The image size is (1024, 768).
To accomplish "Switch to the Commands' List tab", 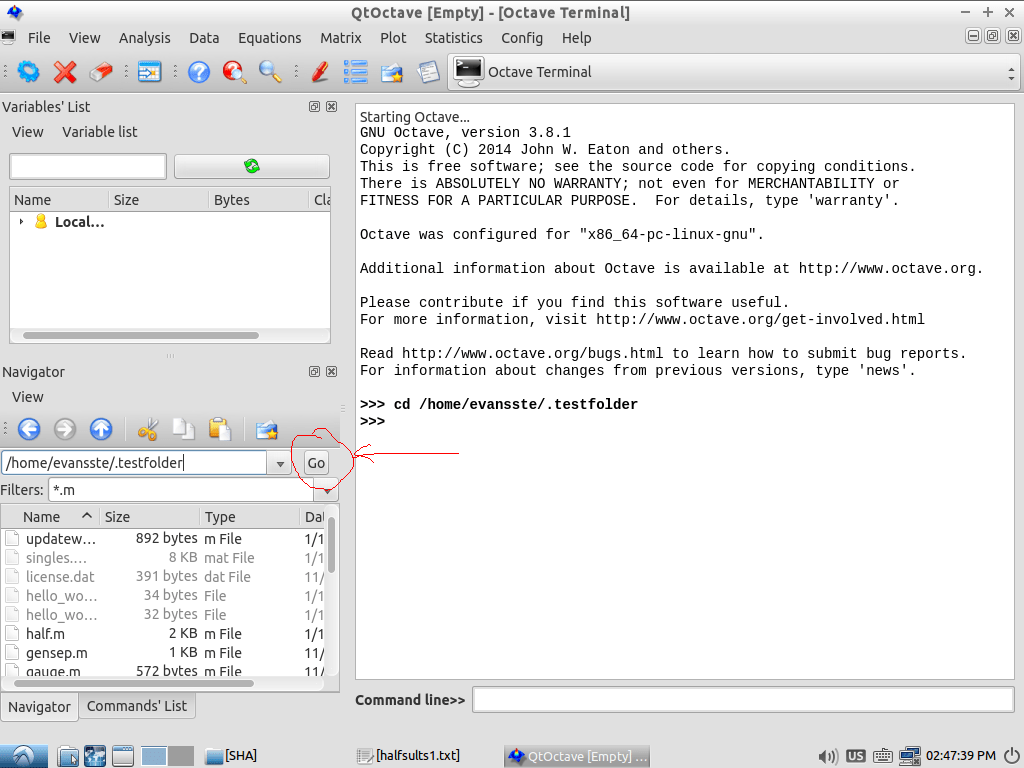I will click(137, 706).
